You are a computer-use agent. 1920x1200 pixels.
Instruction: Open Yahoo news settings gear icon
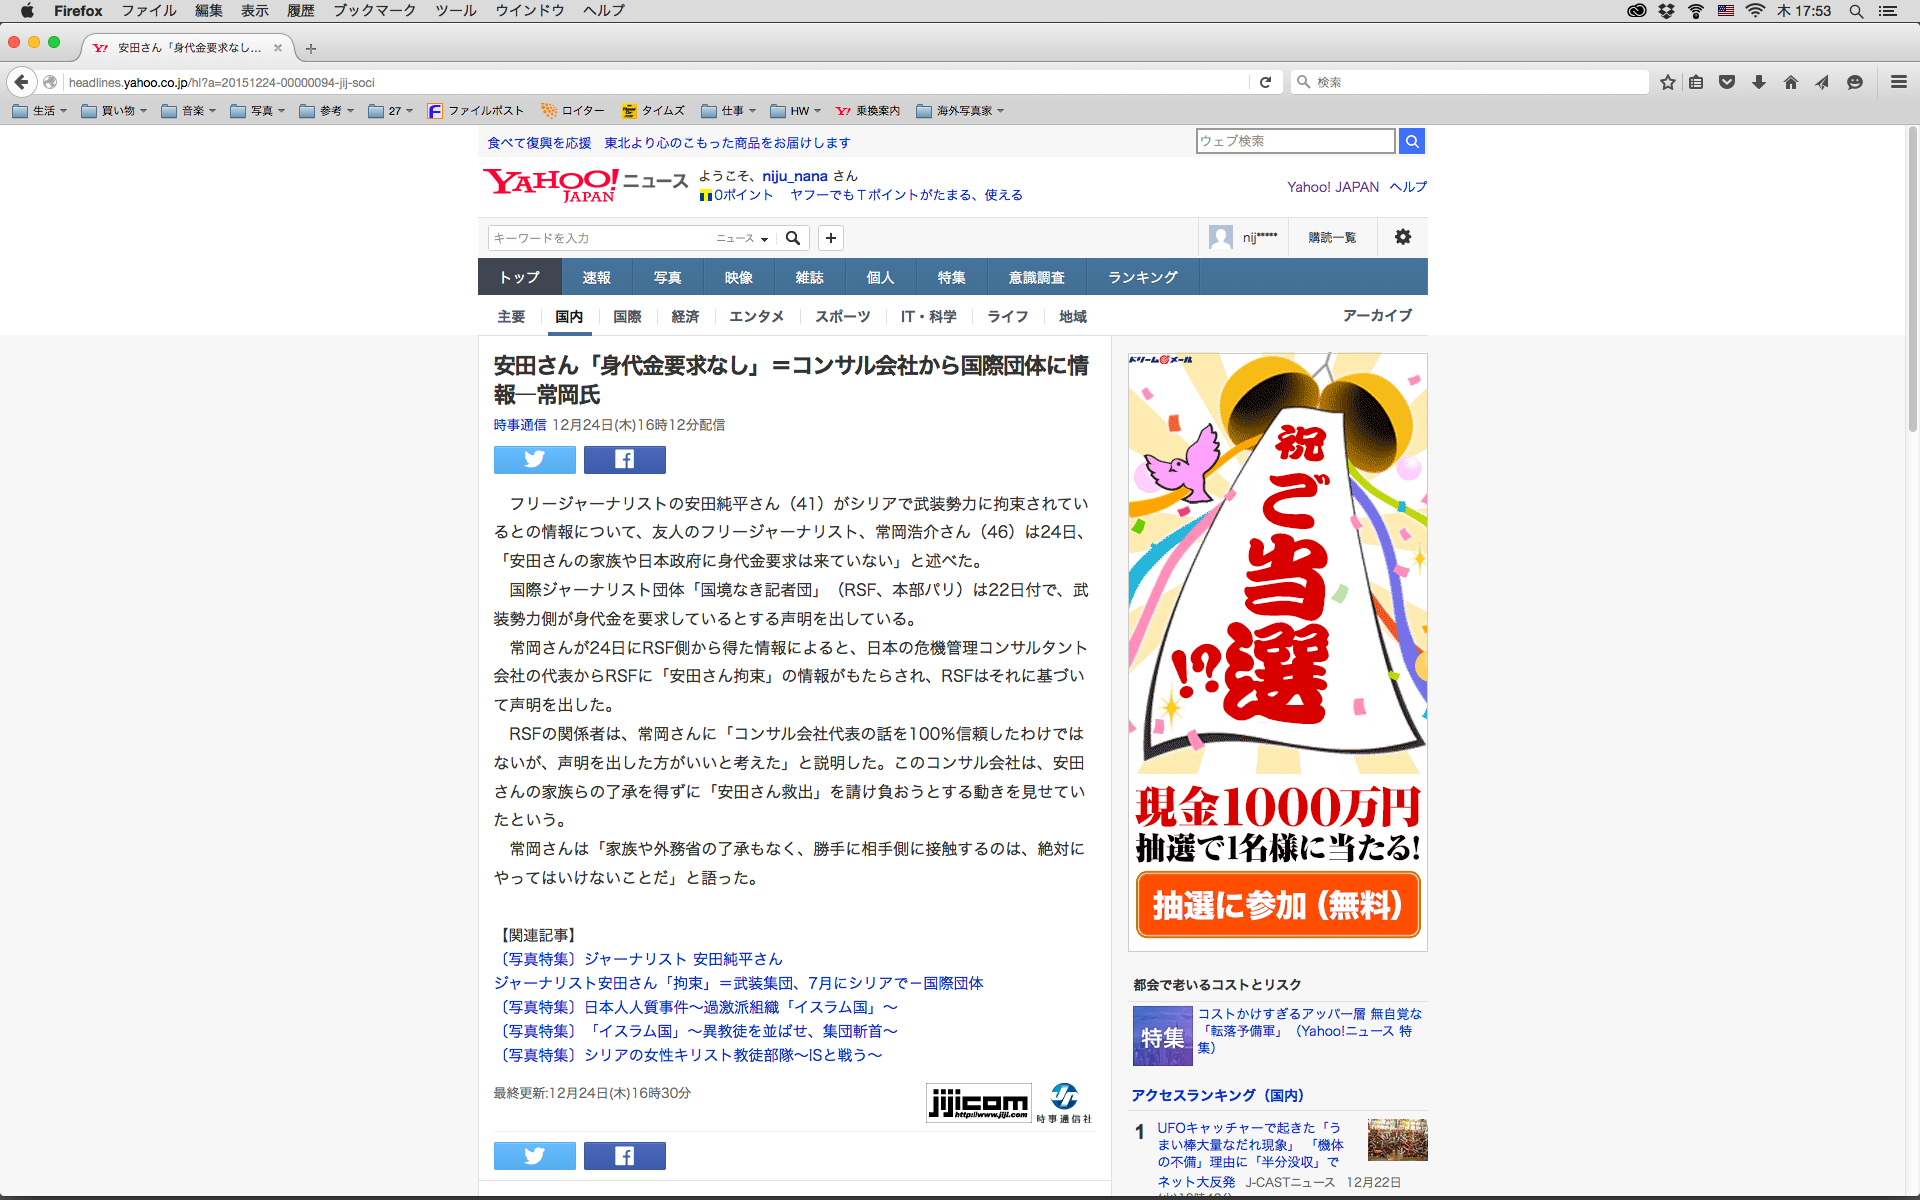tap(1402, 237)
